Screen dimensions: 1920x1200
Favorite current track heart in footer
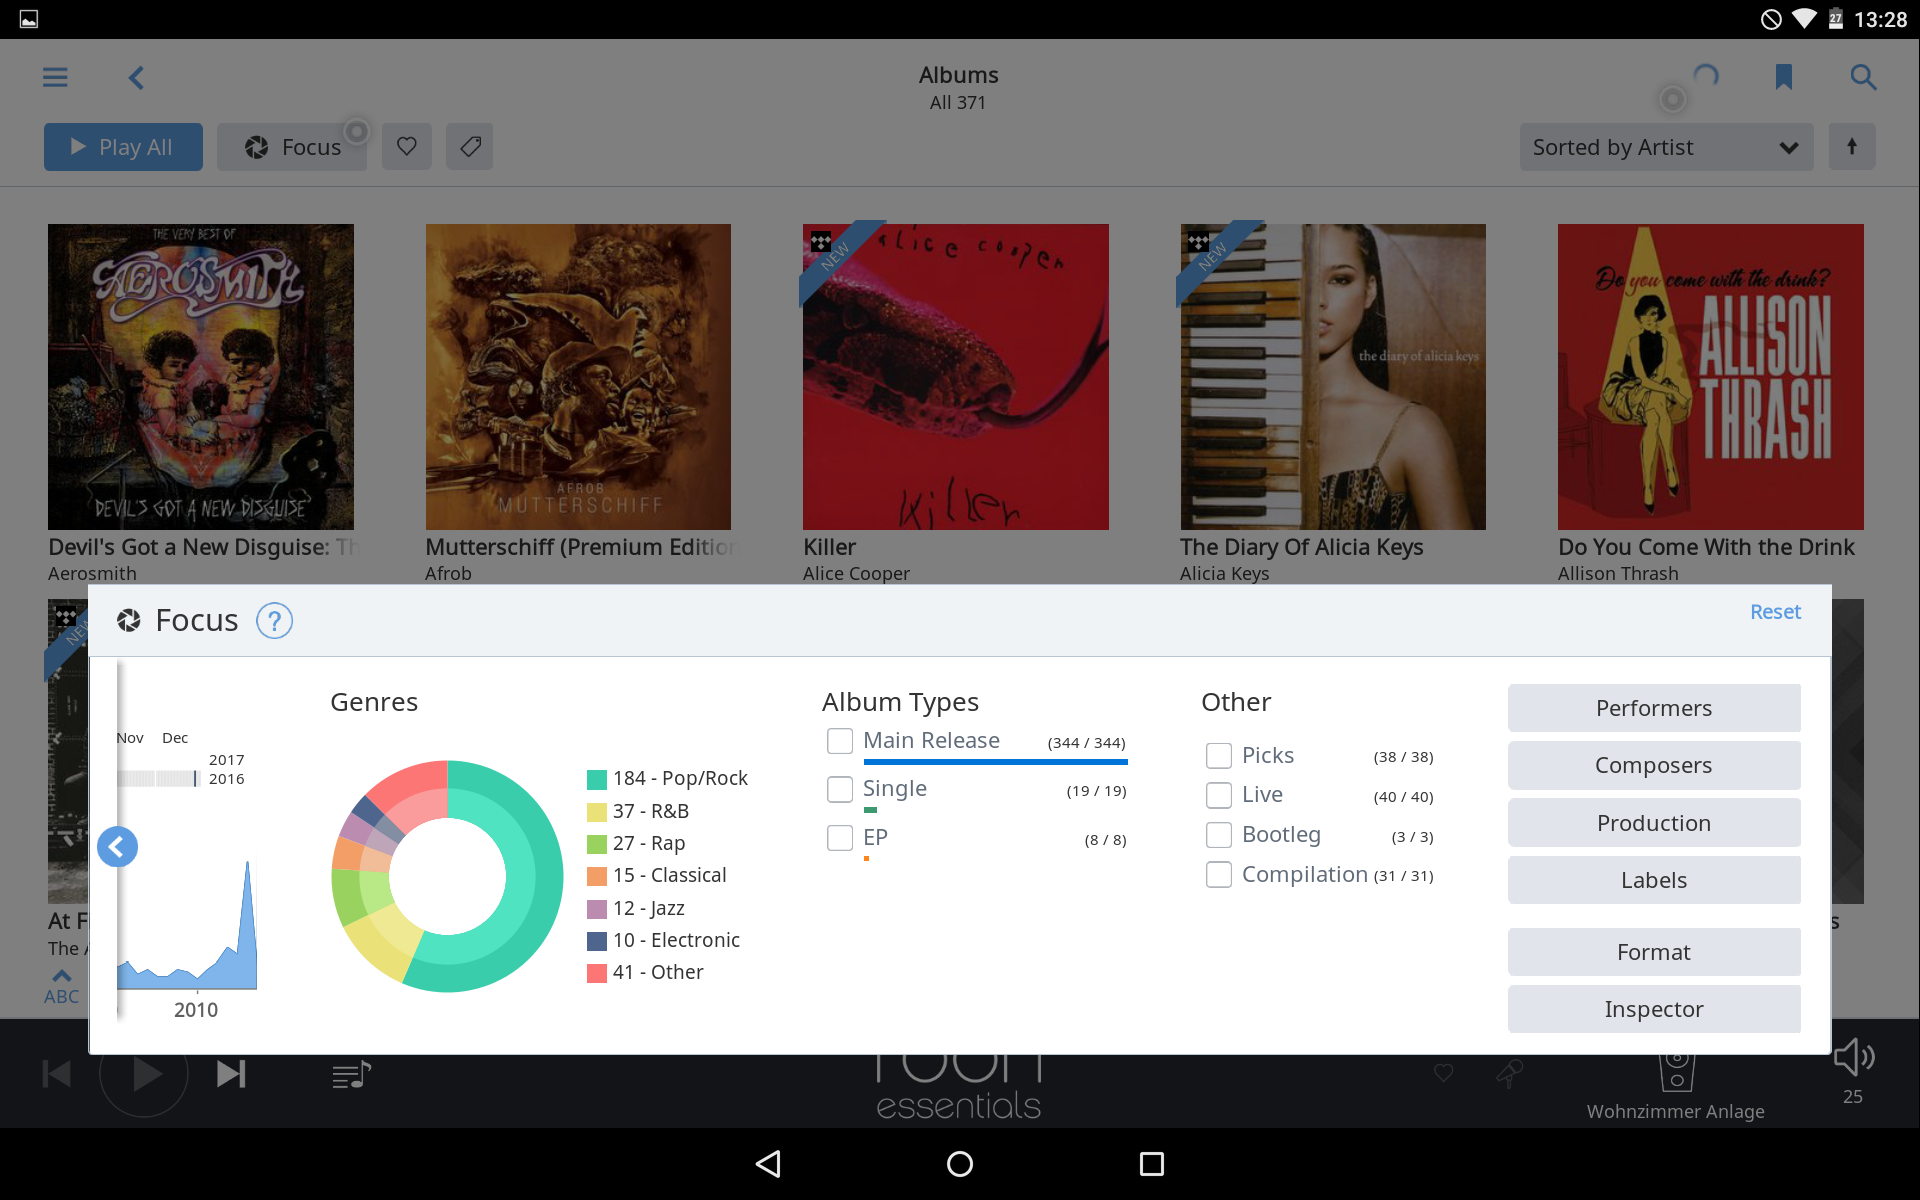1444,1074
